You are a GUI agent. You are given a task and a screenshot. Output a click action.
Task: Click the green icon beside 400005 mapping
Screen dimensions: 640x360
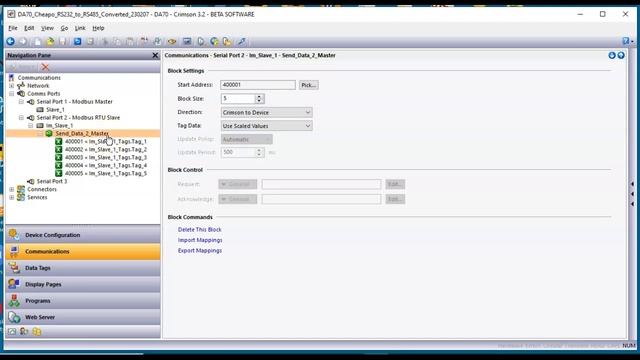point(59,173)
